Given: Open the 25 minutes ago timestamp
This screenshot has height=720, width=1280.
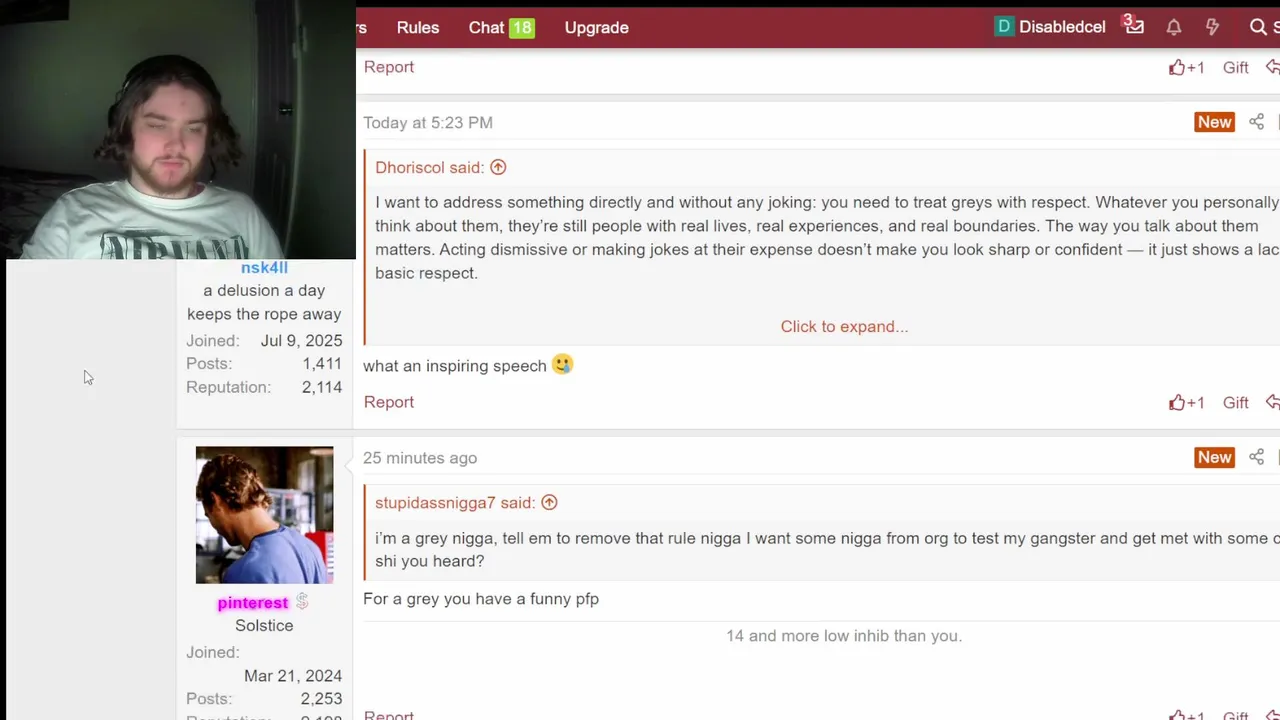Looking at the screenshot, I should click(420, 458).
